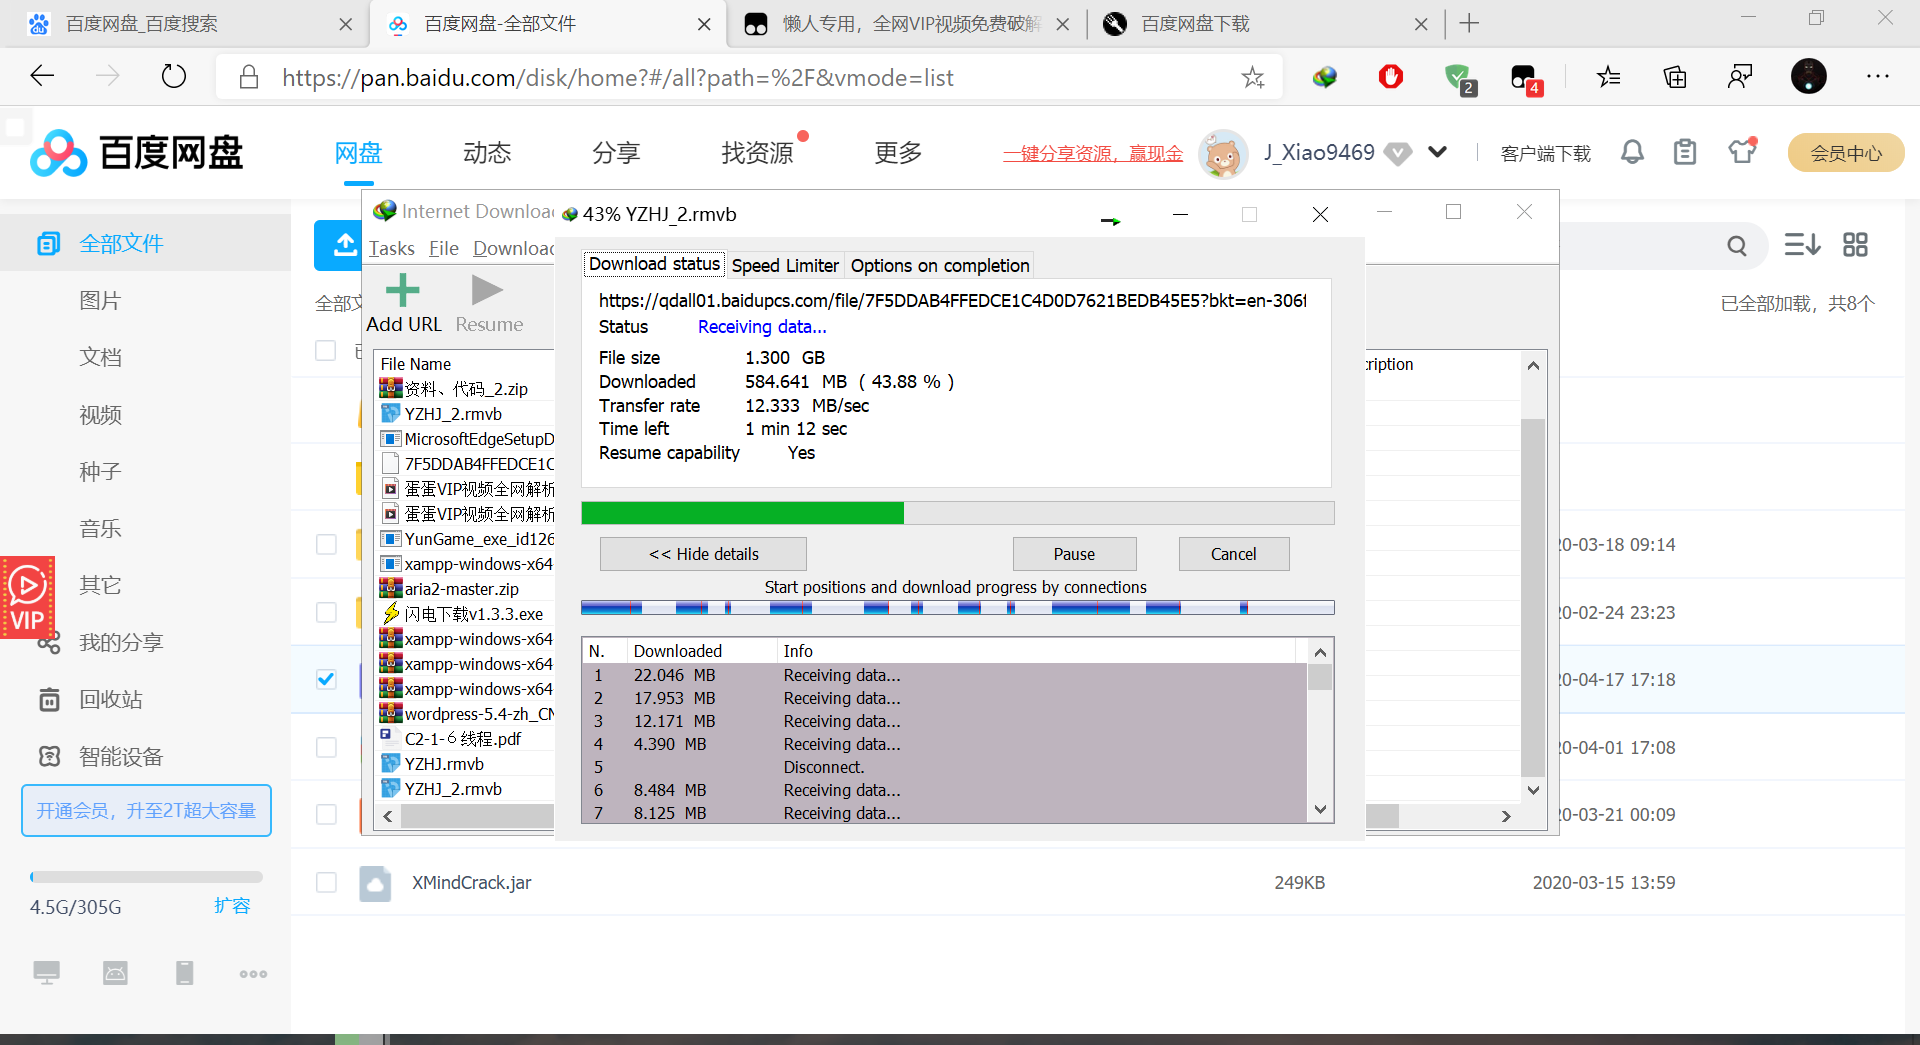
Task: Click the Resume play icon in IDM
Action: coord(487,290)
